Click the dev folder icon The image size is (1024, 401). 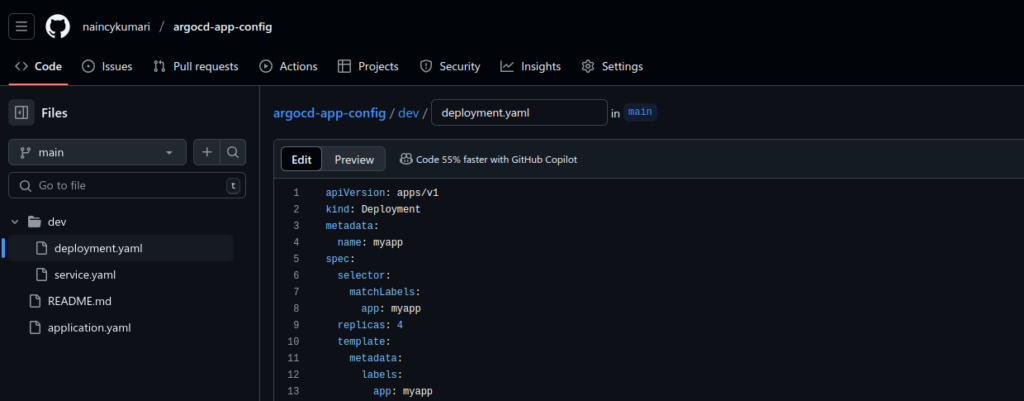point(34,221)
